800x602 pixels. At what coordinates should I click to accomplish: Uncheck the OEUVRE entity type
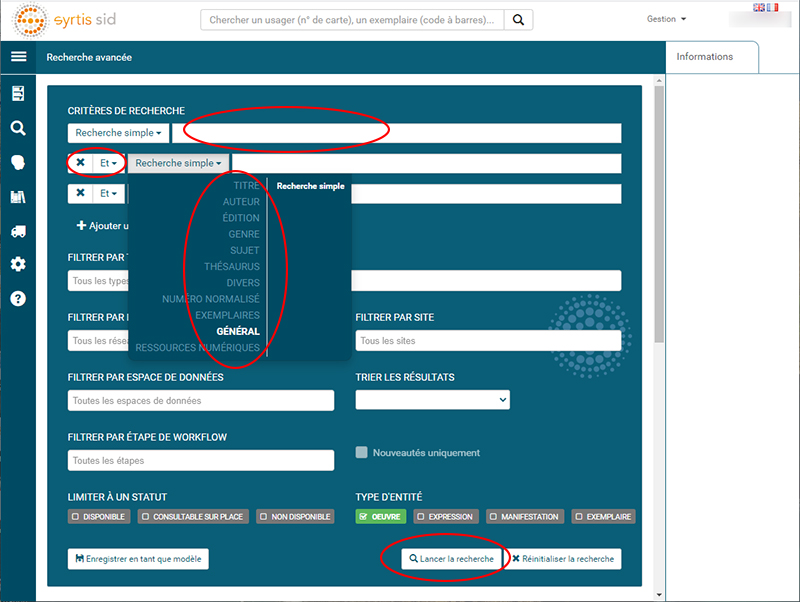[381, 516]
